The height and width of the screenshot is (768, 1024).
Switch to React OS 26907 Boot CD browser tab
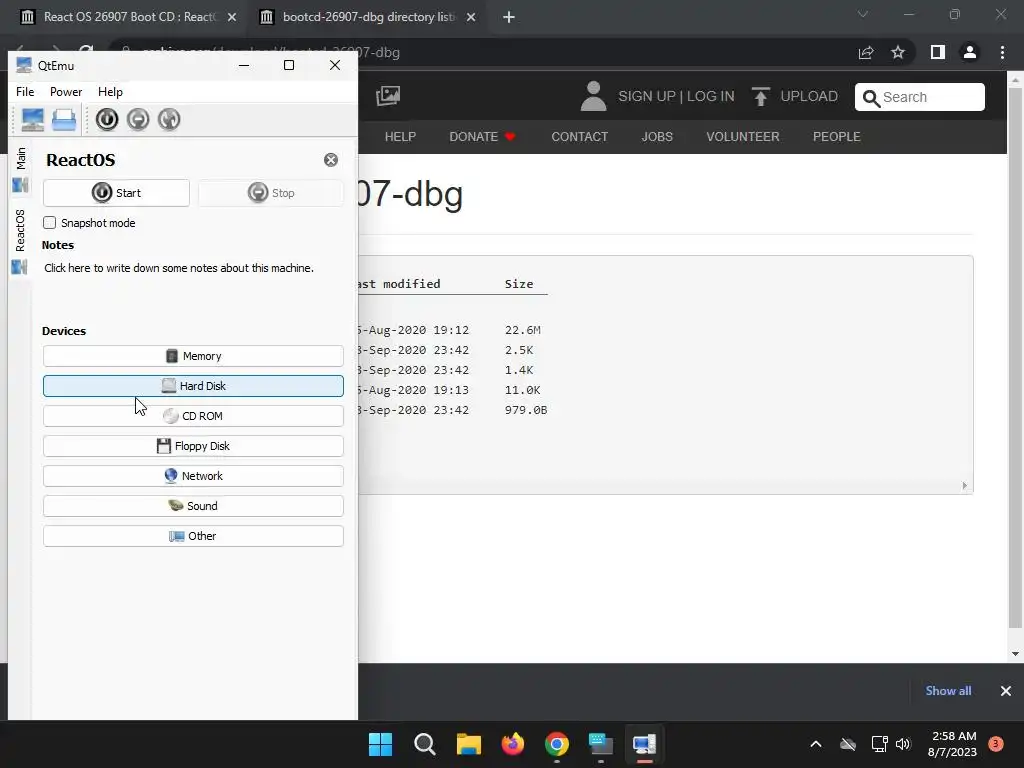[128, 17]
